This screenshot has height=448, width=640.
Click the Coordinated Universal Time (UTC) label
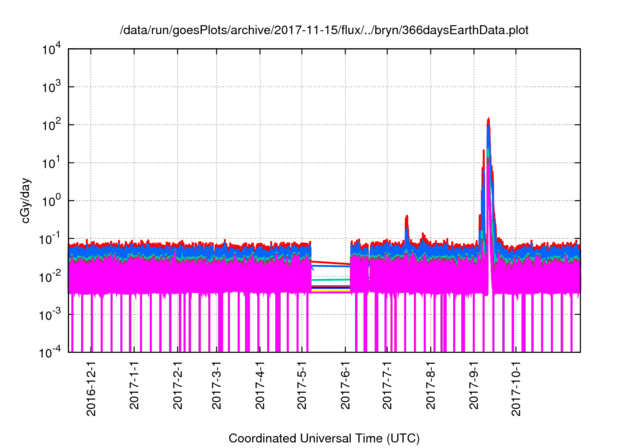tap(324, 439)
